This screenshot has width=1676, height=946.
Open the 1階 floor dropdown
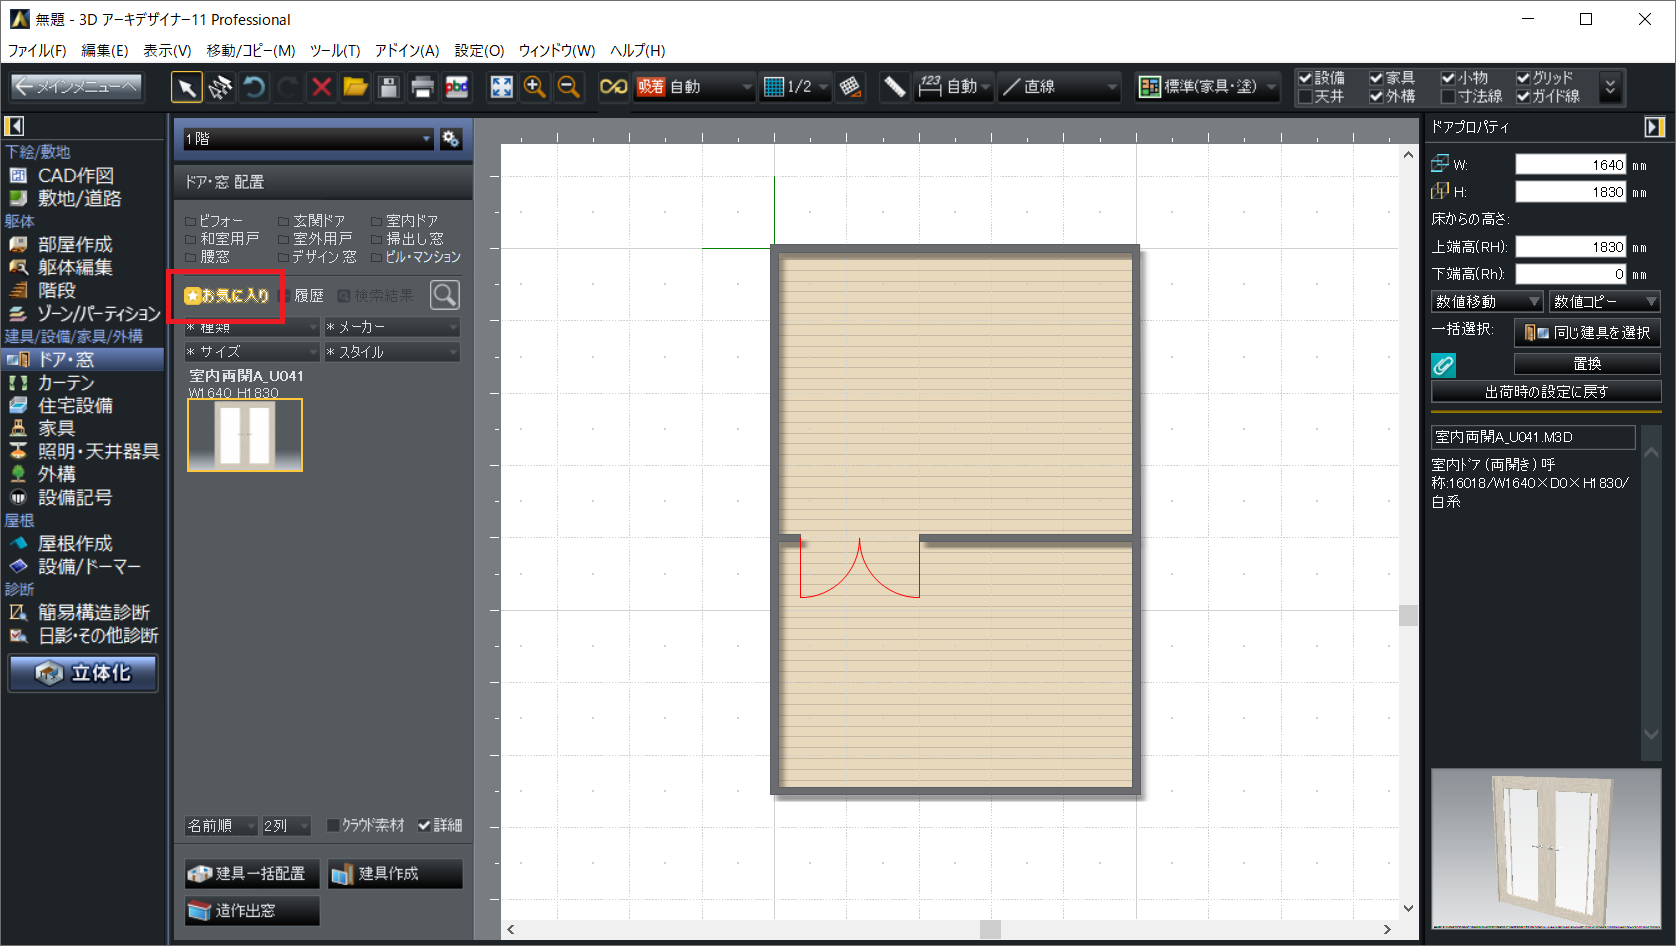coord(307,139)
